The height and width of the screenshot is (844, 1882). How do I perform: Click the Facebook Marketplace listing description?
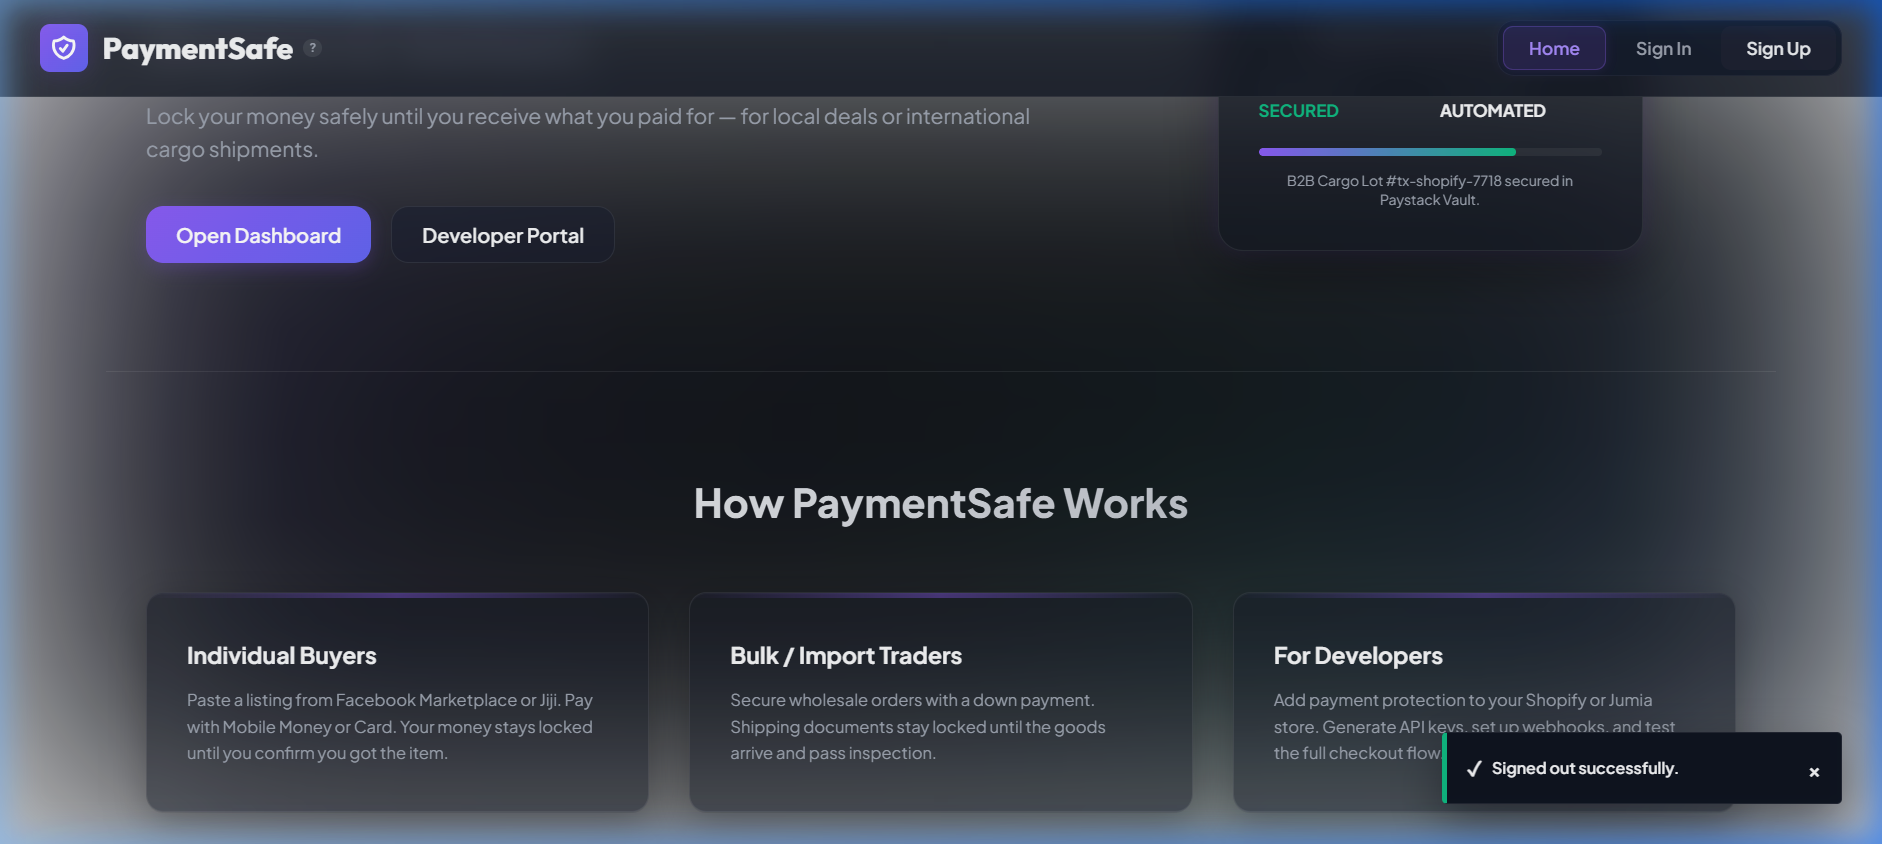click(390, 727)
